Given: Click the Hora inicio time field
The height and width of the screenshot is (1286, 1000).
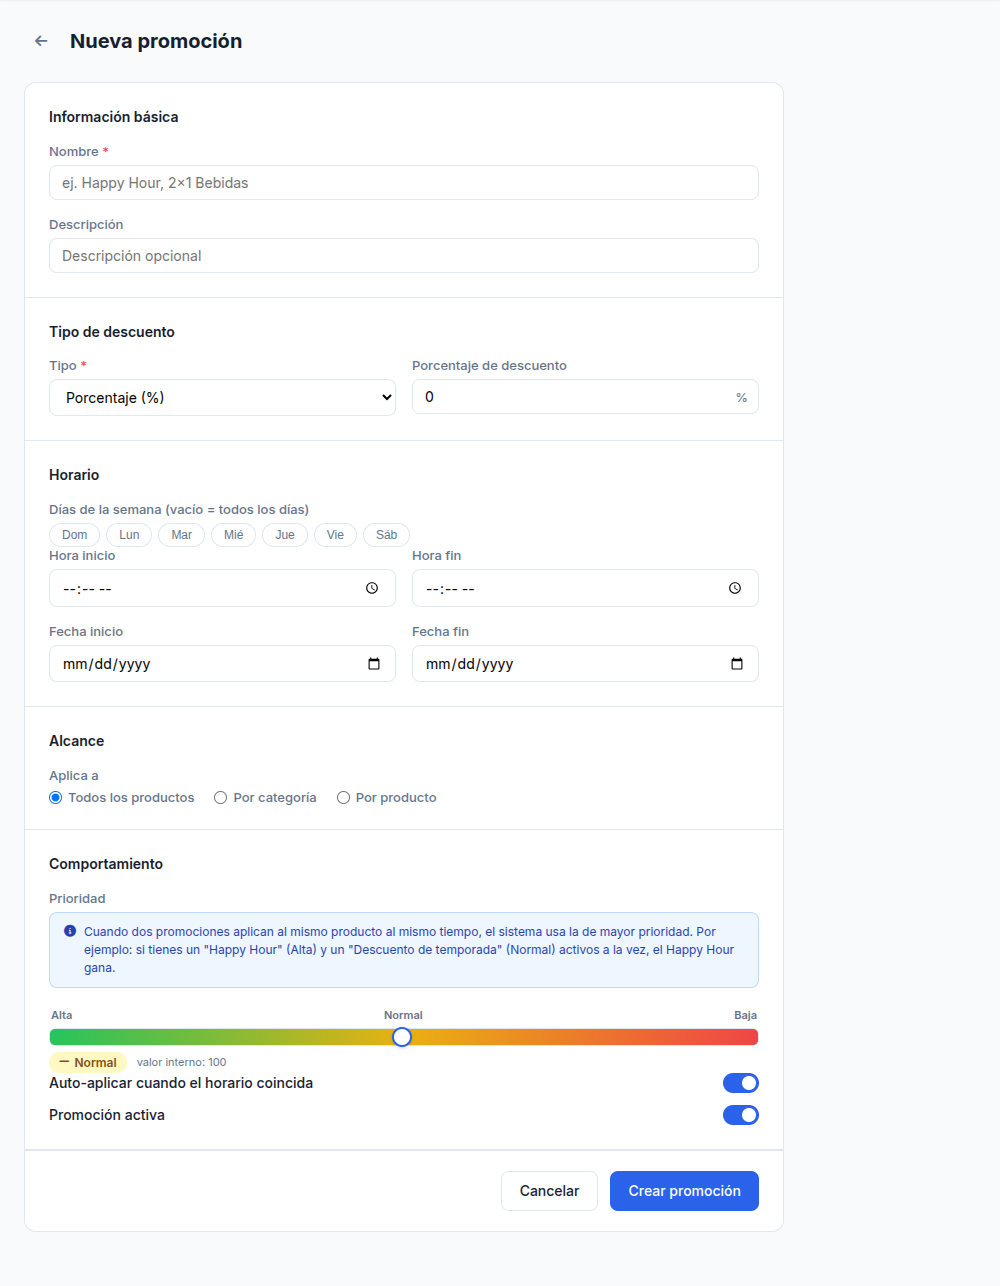Looking at the screenshot, I should 222,588.
